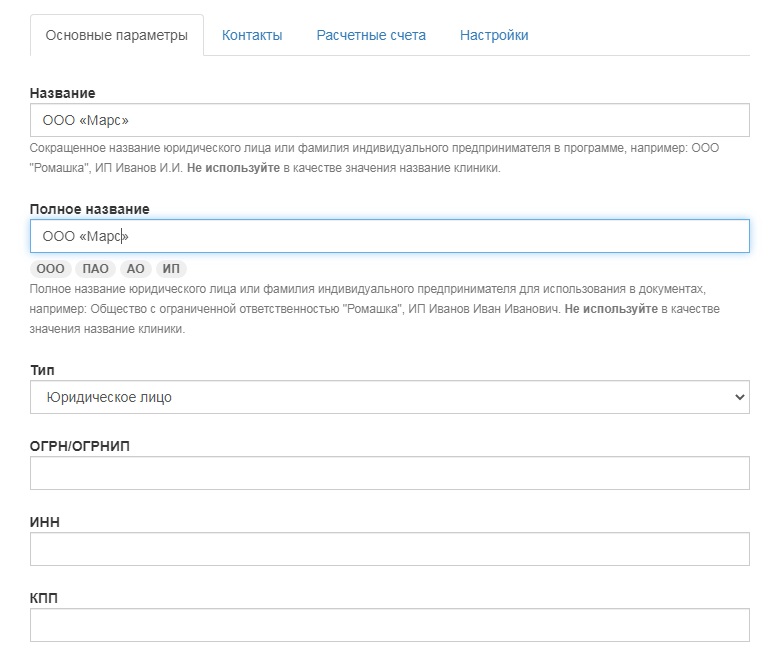Go to the Настройки tab

[x=494, y=35]
